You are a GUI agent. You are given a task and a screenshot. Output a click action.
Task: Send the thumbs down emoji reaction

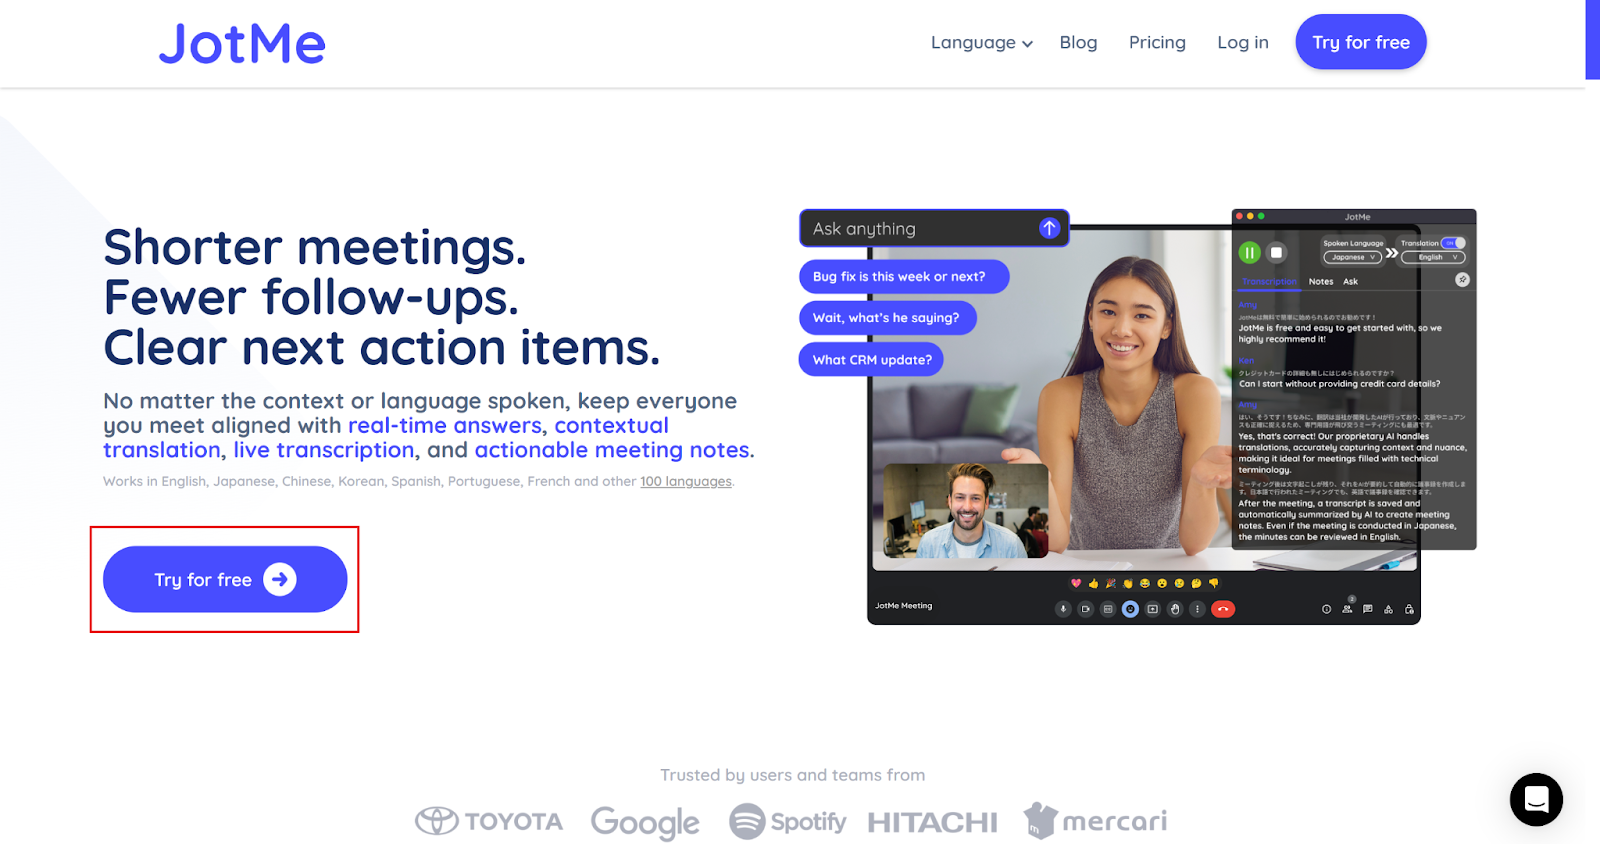point(1214,583)
